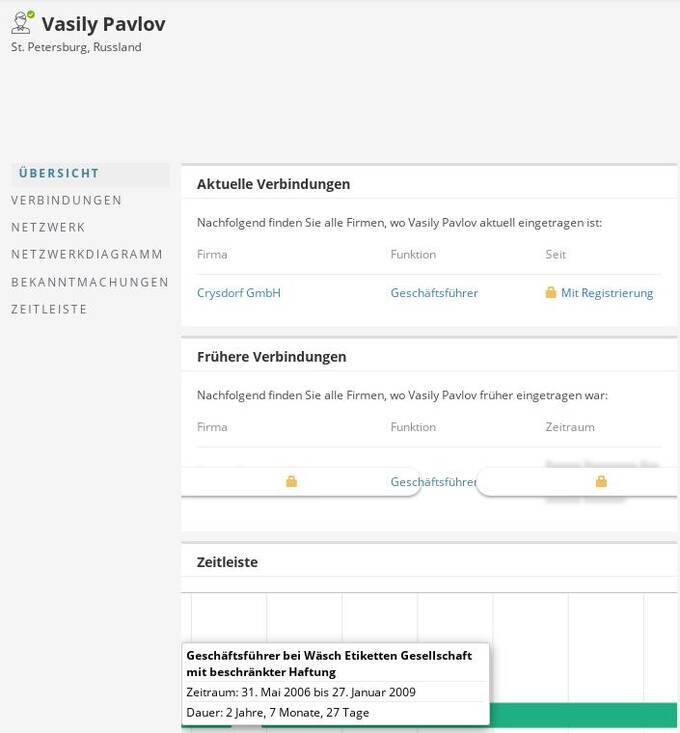Click the lock icon hiding the former Zeitraum
This screenshot has width=680, height=733.
601,481
